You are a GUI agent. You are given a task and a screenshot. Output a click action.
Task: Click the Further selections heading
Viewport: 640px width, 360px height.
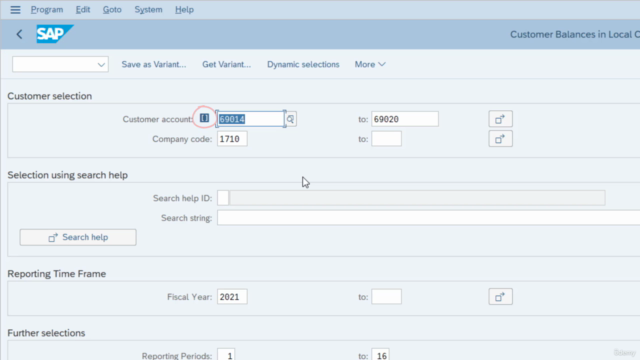(x=46, y=333)
